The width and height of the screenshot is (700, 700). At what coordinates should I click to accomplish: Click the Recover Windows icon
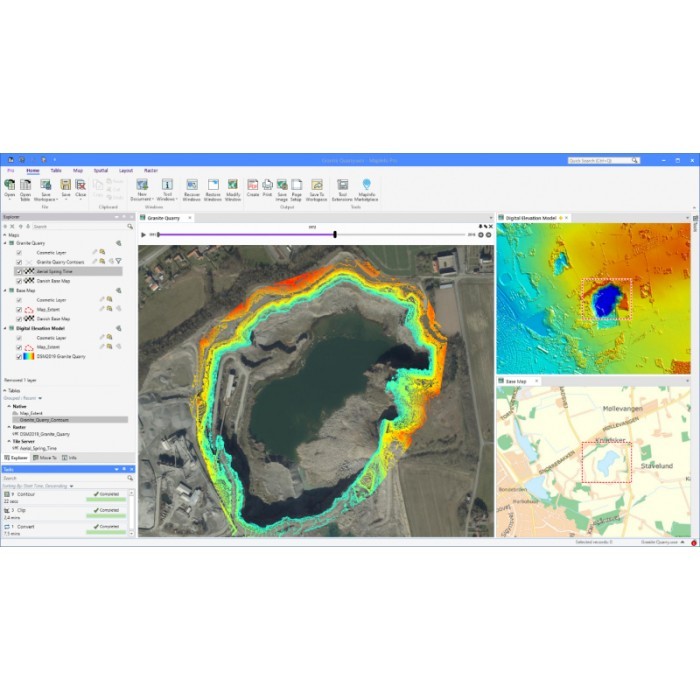(x=191, y=185)
